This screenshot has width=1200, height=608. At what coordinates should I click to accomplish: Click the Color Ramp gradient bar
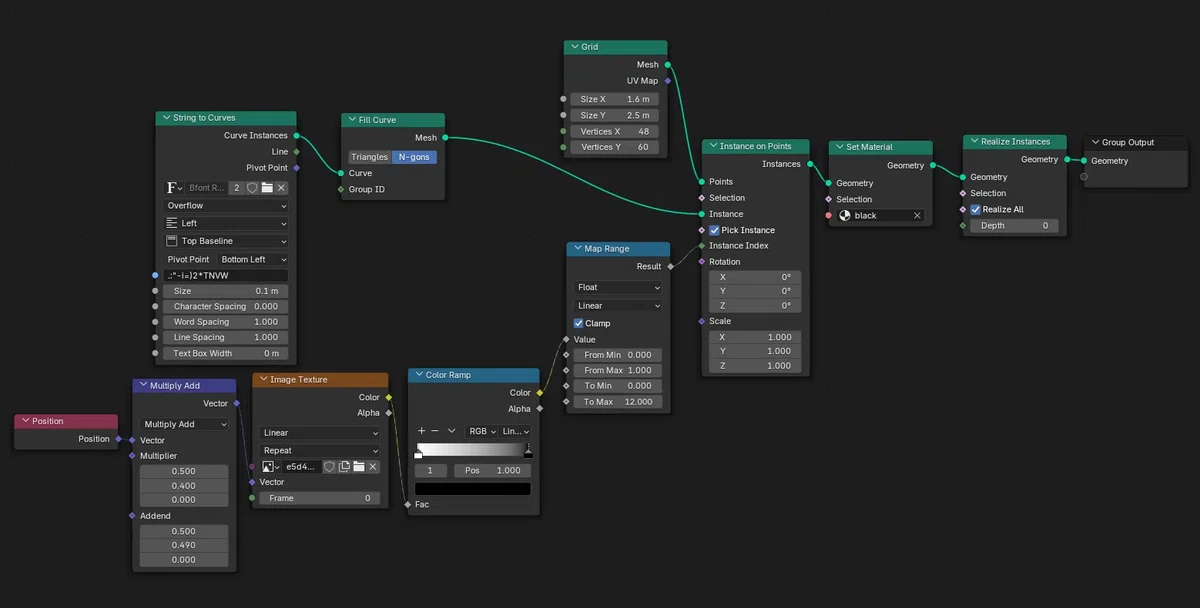473,449
